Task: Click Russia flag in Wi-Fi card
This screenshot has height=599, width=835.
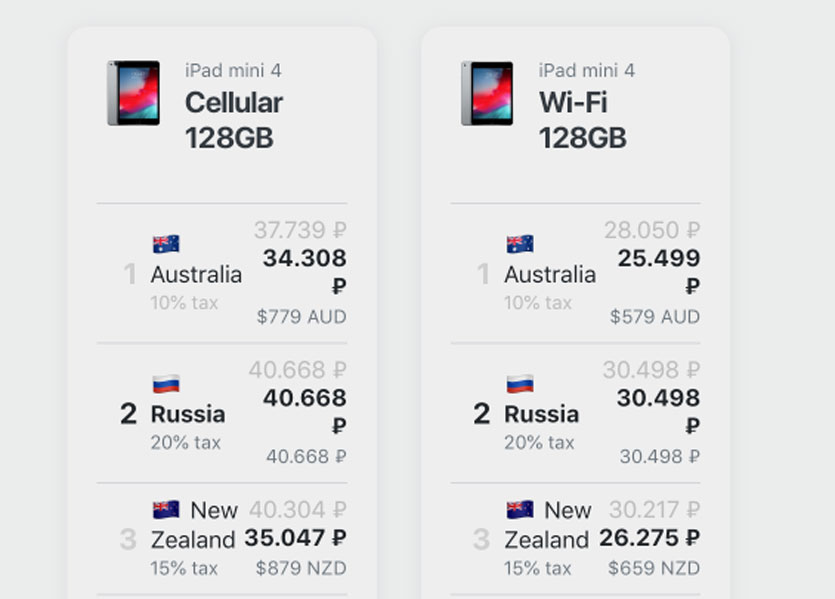Action: click(520, 384)
